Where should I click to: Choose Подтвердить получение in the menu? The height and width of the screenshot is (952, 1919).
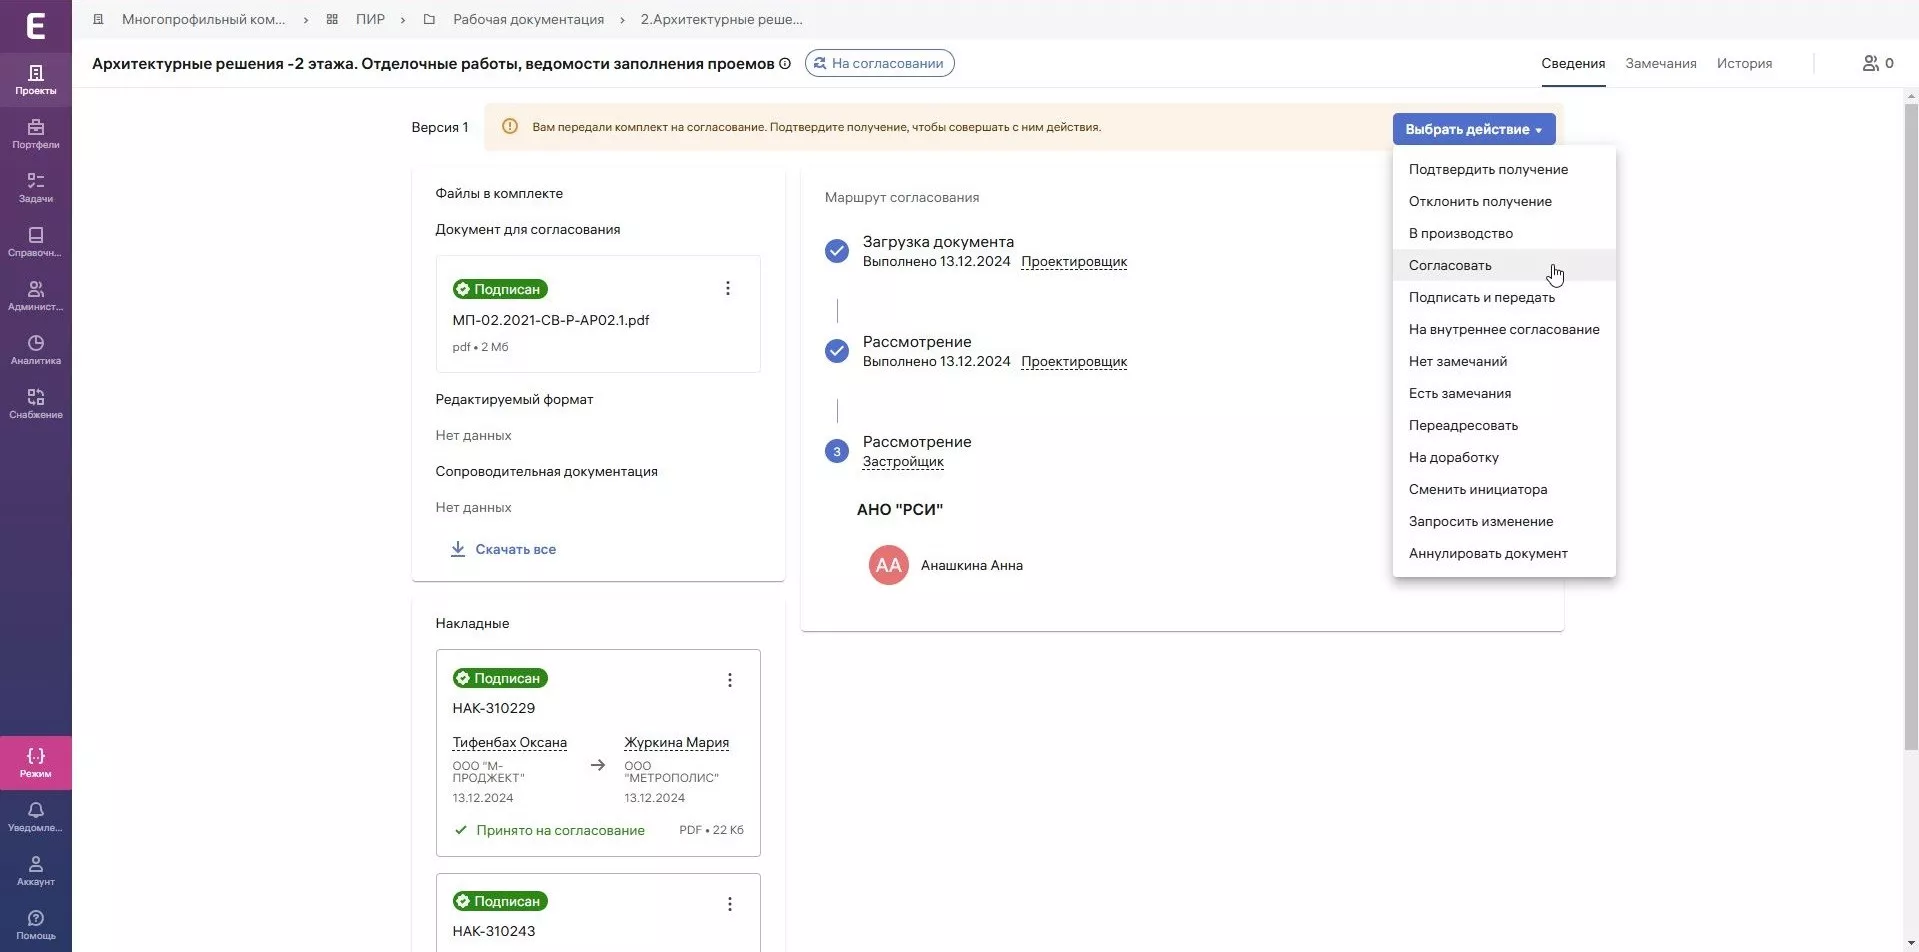pyautogui.click(x=1488, y=169)
